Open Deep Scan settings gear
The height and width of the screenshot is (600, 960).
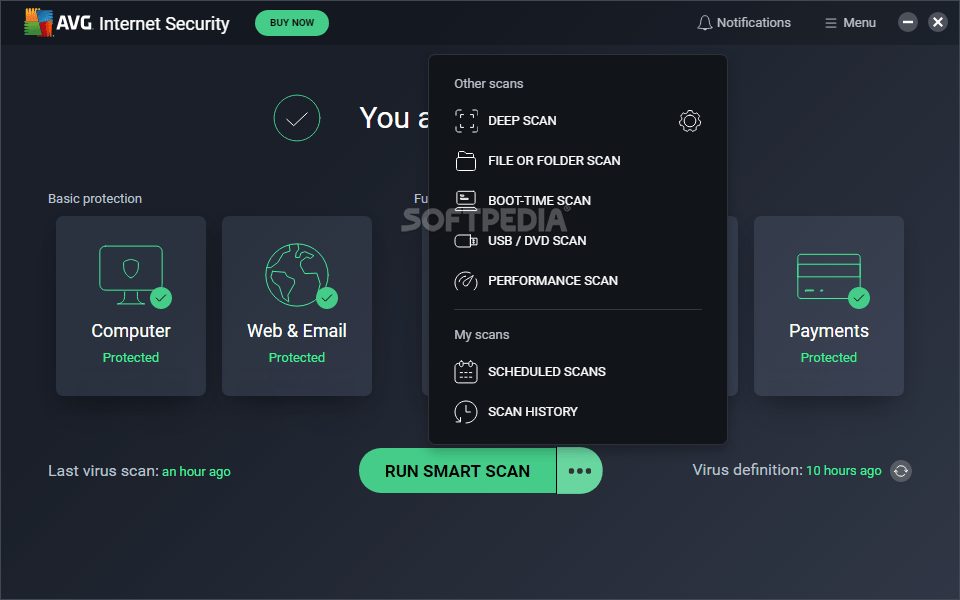689,121
